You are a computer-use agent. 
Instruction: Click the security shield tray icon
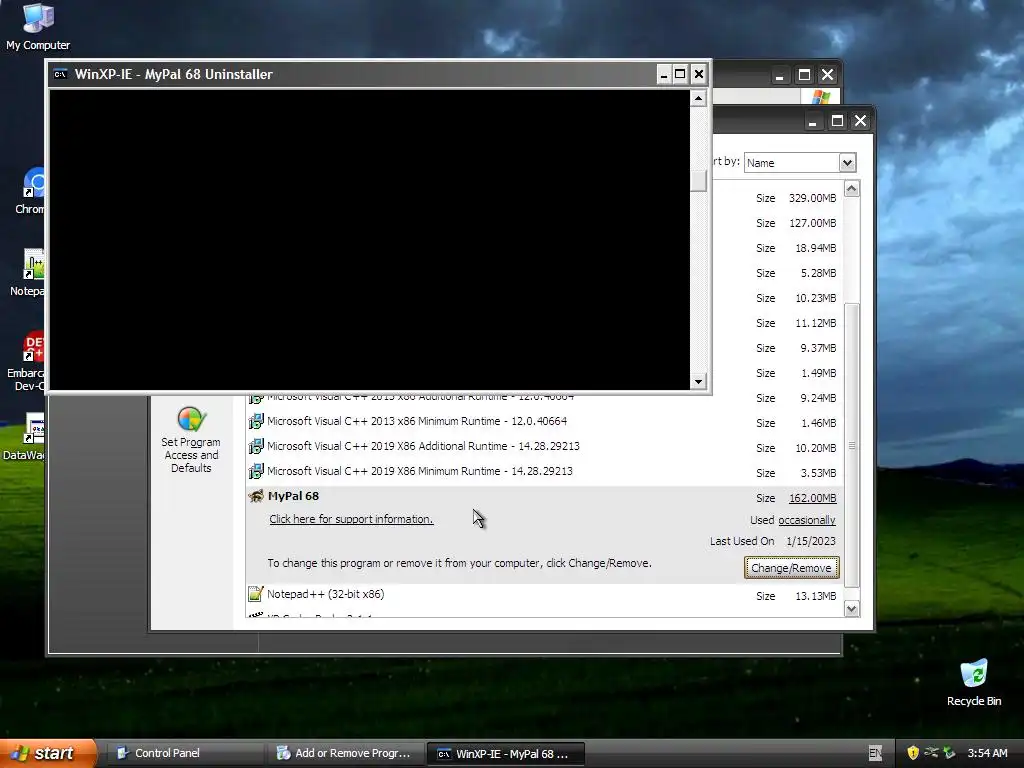[913, 753]
